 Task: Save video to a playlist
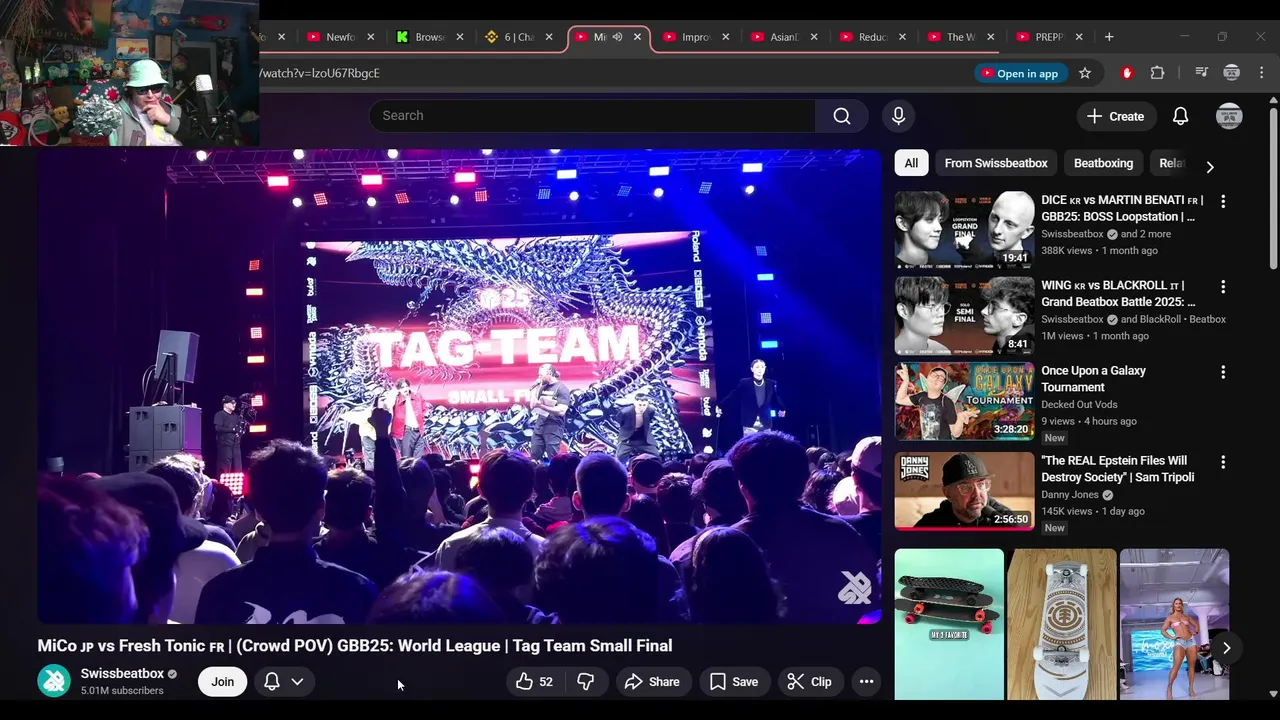734,682
